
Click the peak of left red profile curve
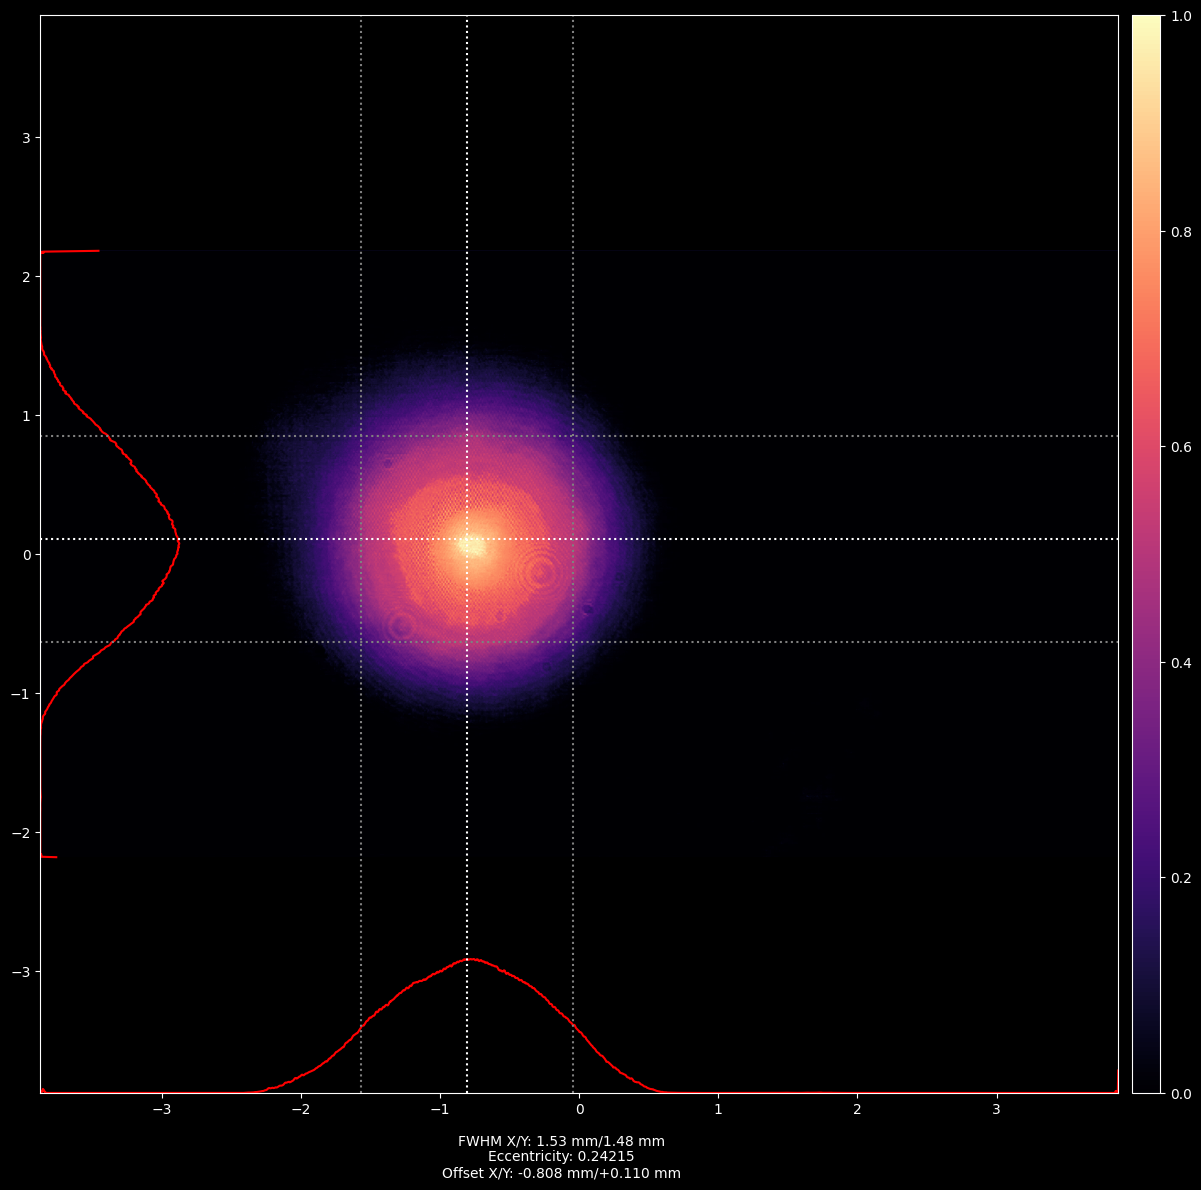[178, 545]
